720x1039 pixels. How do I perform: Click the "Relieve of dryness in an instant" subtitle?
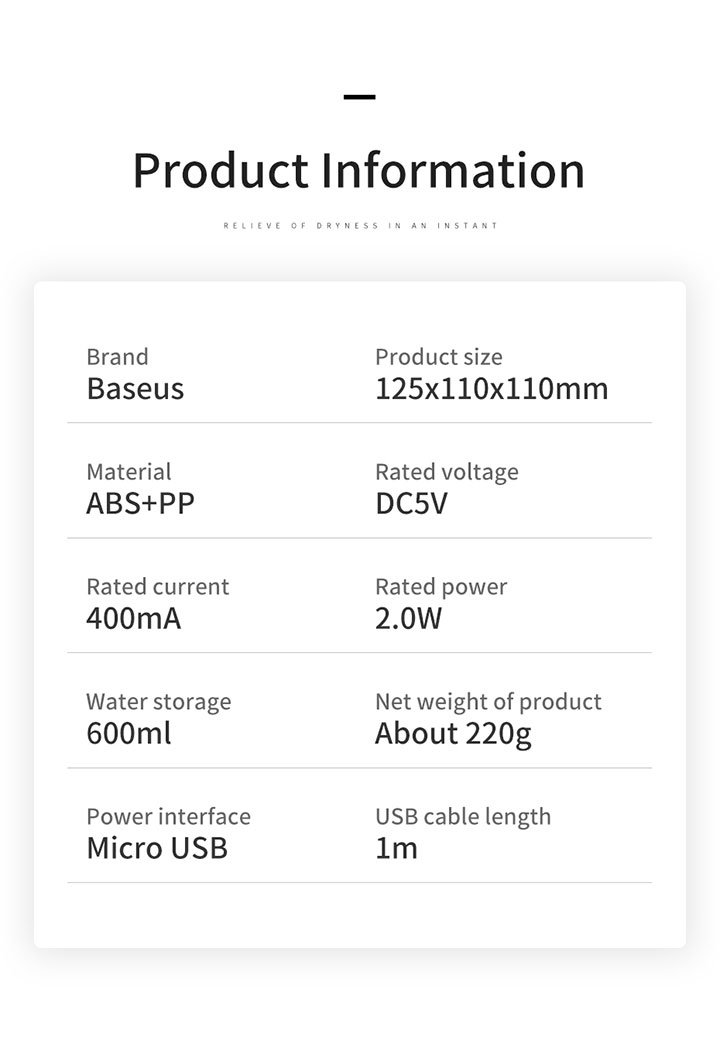(x=360, y=226)
